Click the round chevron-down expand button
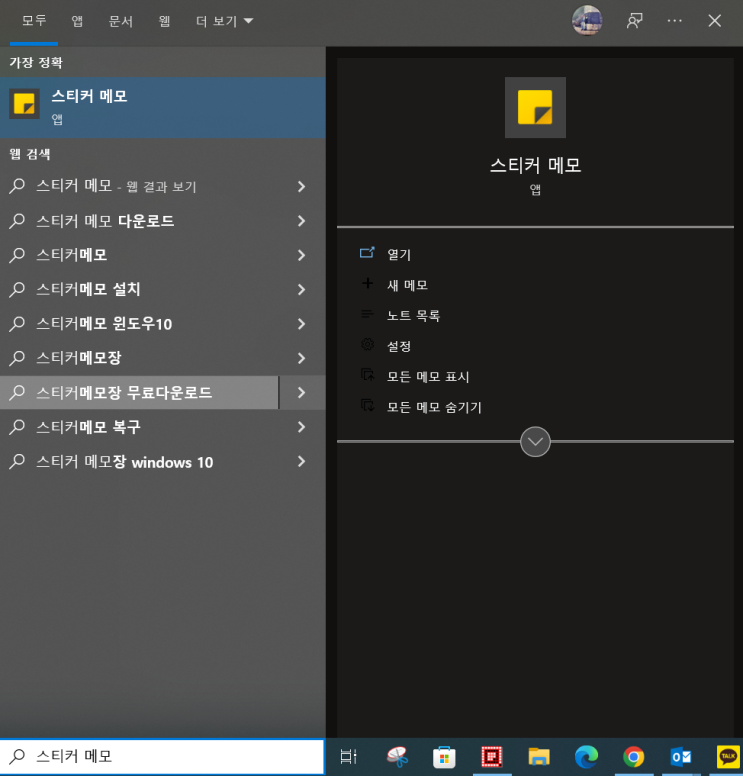 [535, 441]
